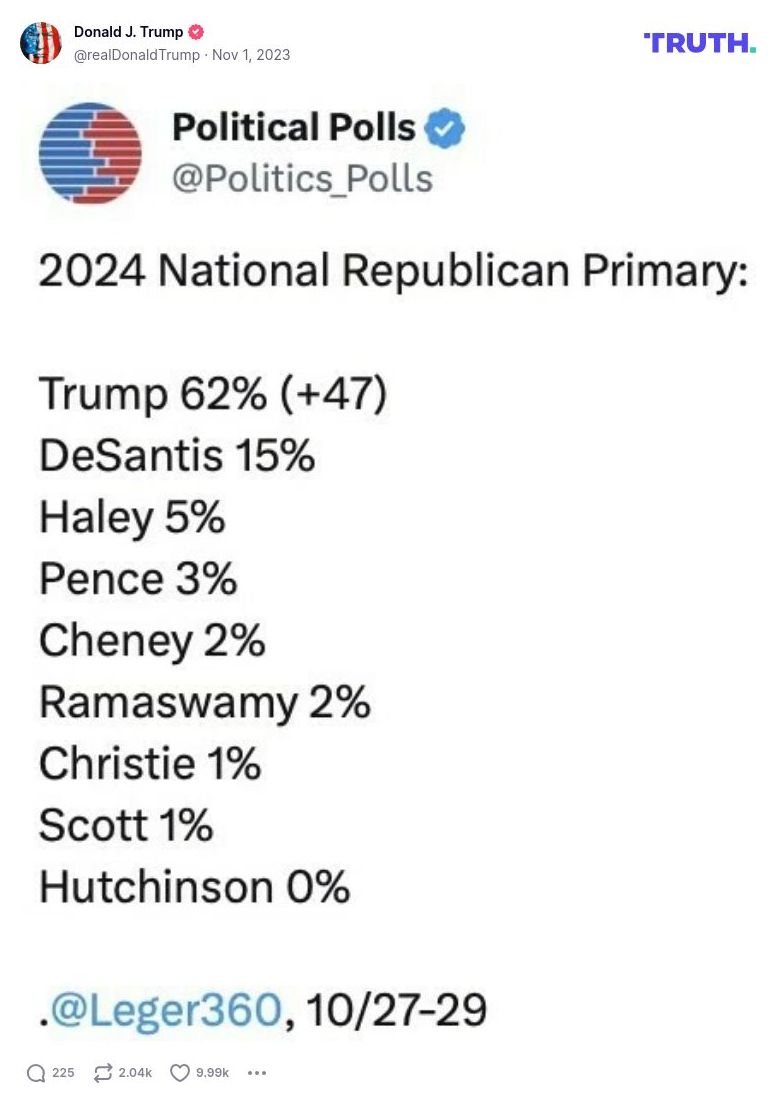This screenshot has height=1103, width=777.
Task: Click the red verified badge beside Donald J. Trump
Action: 196,32
